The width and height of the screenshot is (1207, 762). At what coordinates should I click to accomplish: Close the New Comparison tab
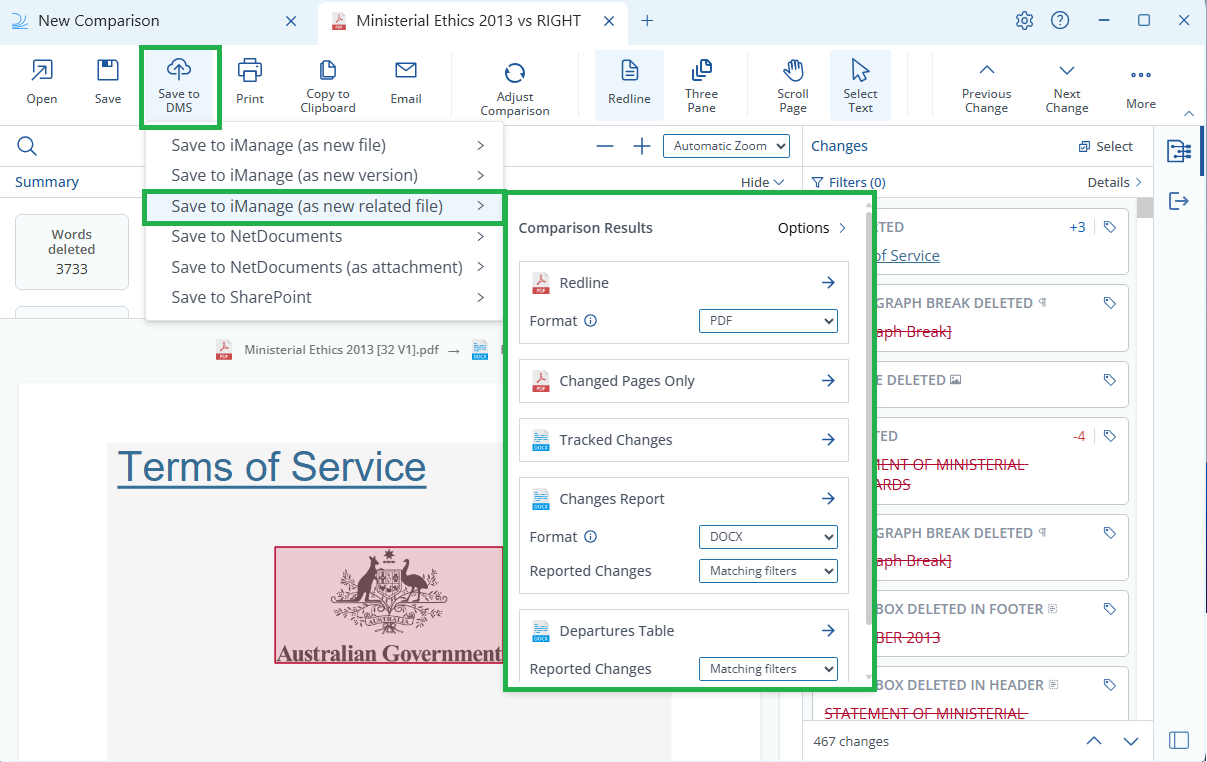[x=291, y=21]
